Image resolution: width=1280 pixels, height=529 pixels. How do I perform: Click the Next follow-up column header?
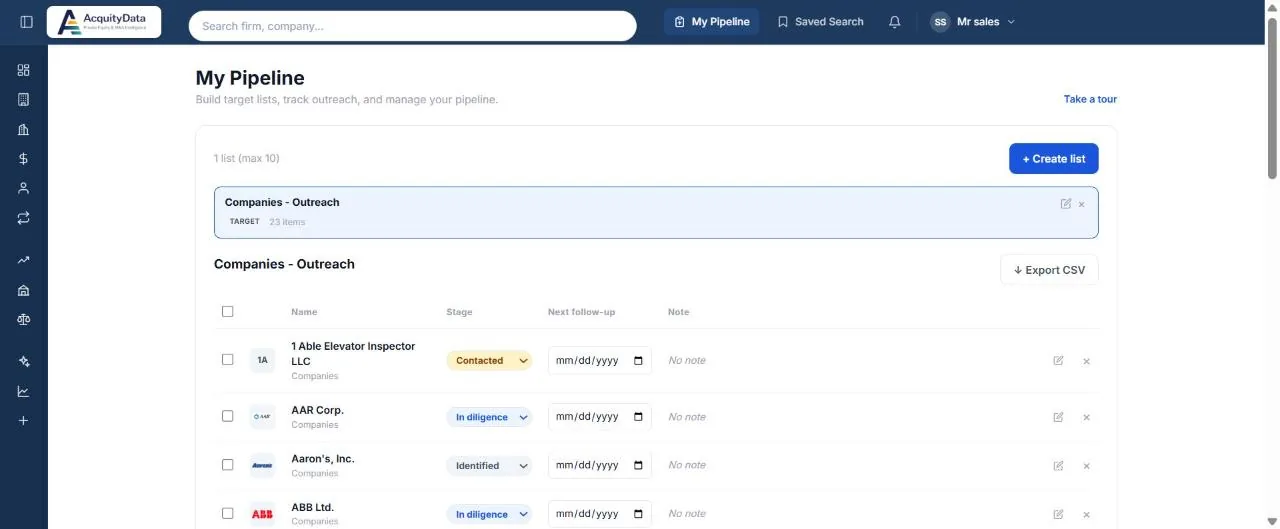(581, 312)
